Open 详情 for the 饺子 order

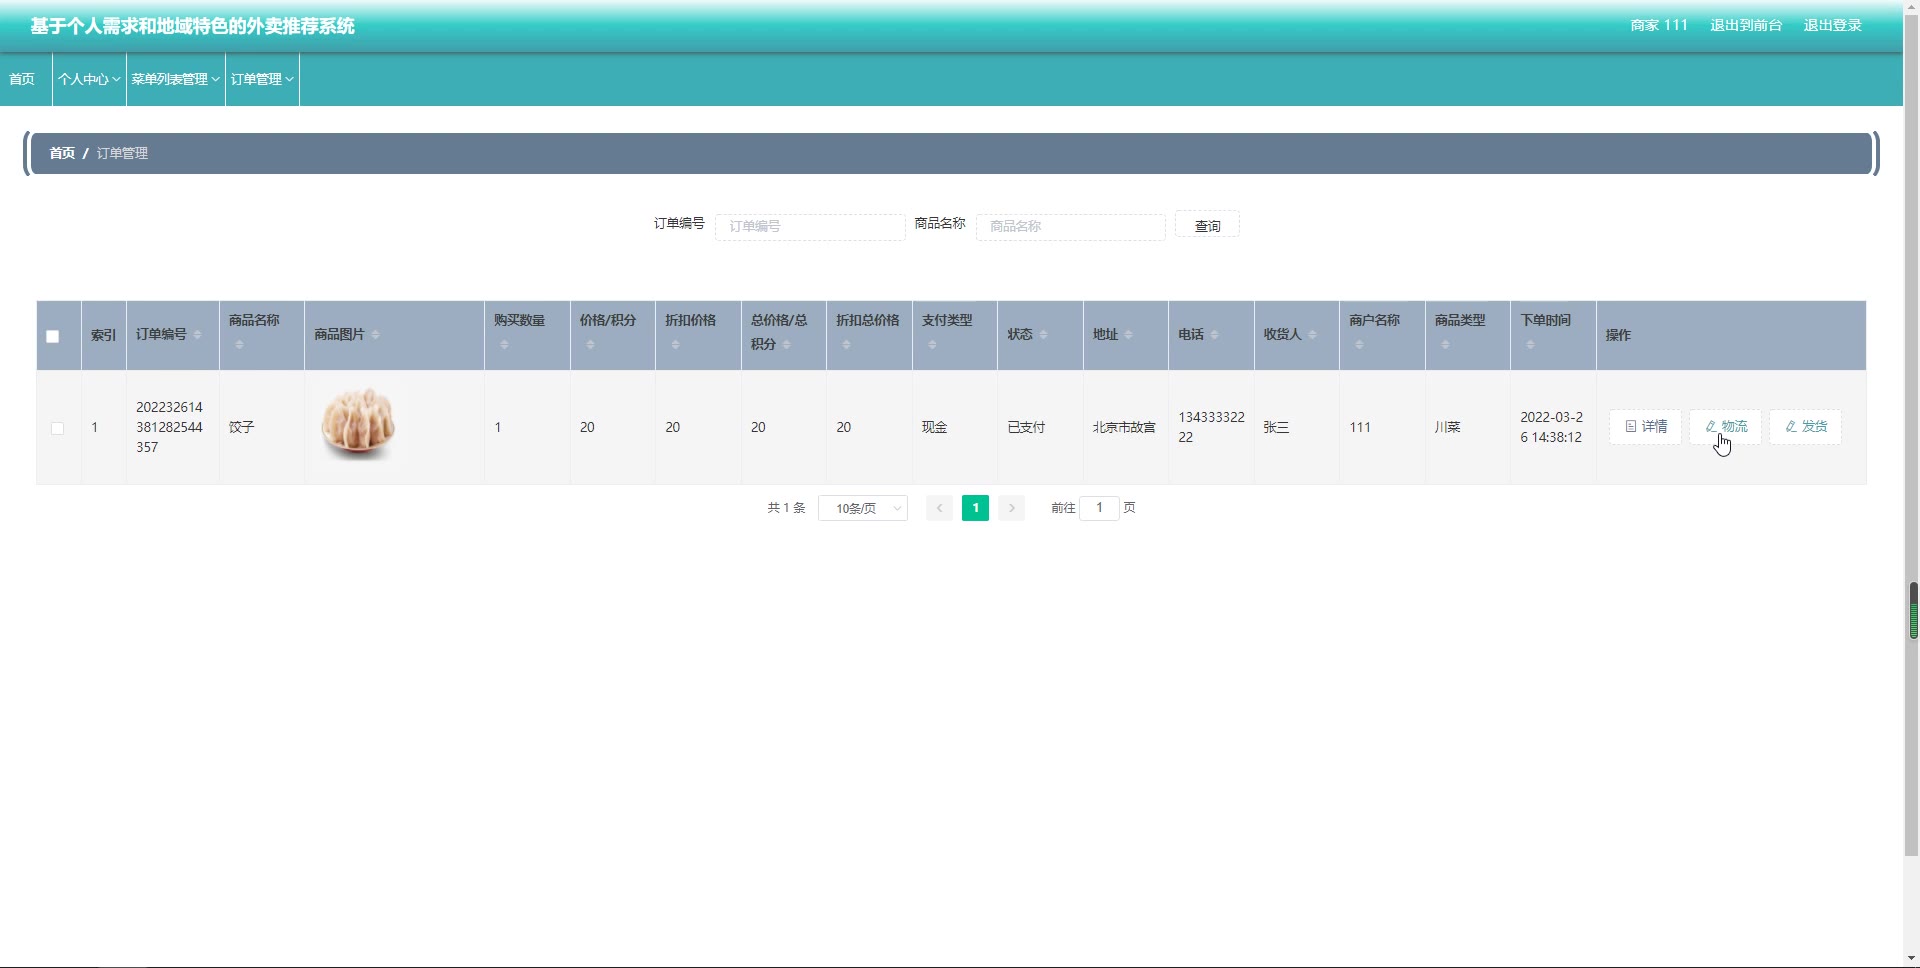[x=1645, y=427]
